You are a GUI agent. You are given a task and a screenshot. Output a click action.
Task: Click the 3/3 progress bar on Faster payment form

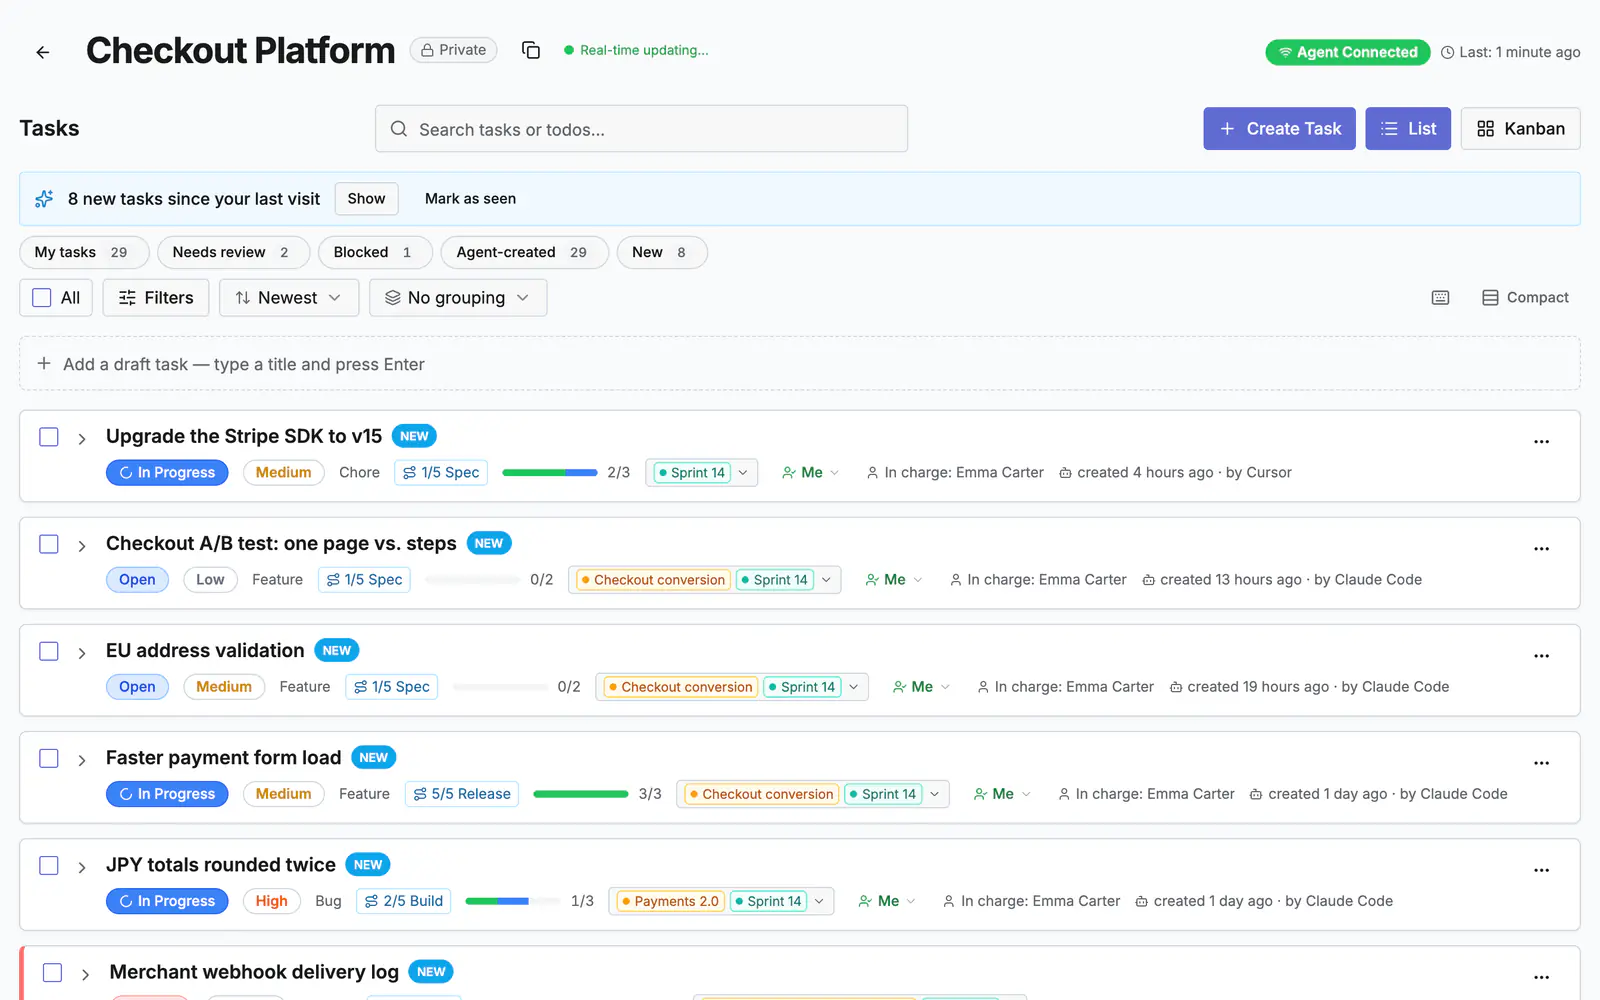[x=581, y=794]
